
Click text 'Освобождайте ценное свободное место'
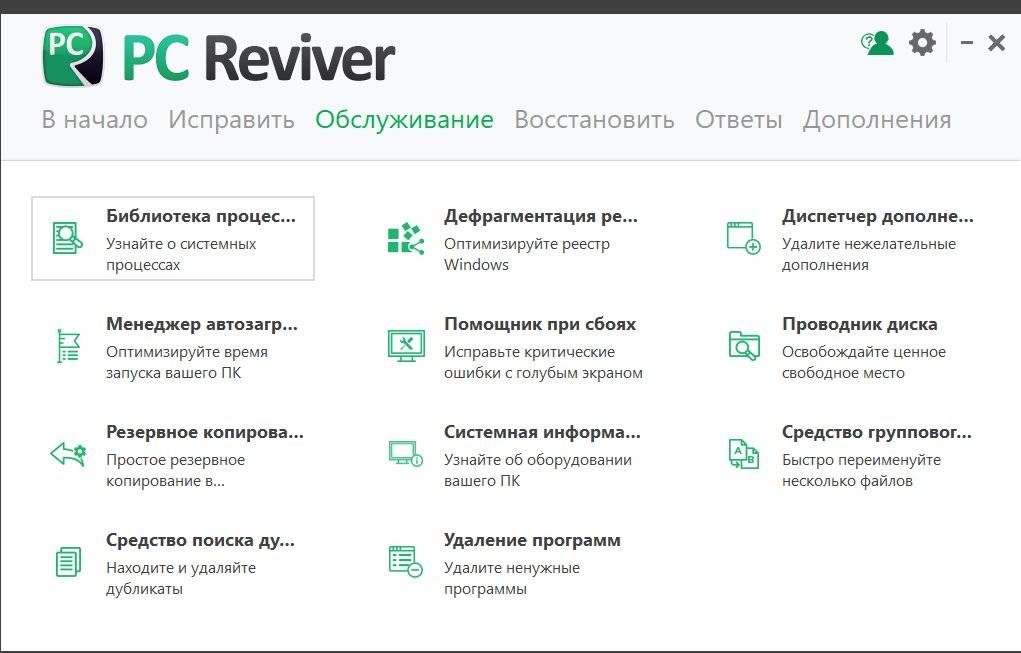coord(863,363)
